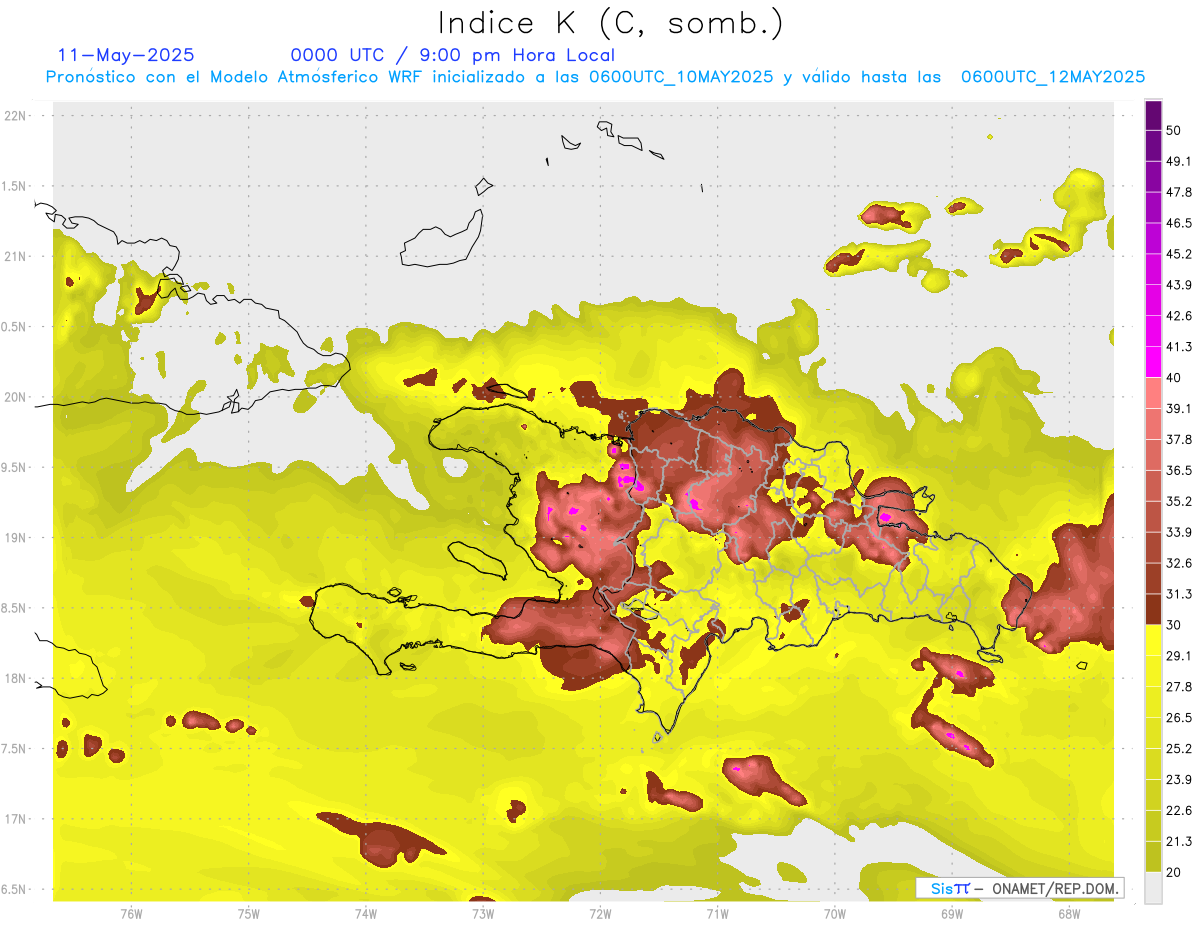Click the dark purple colorbar swatch at 50
The width and height of the screenshot is (1200, 927).
tap(1154, 116)
